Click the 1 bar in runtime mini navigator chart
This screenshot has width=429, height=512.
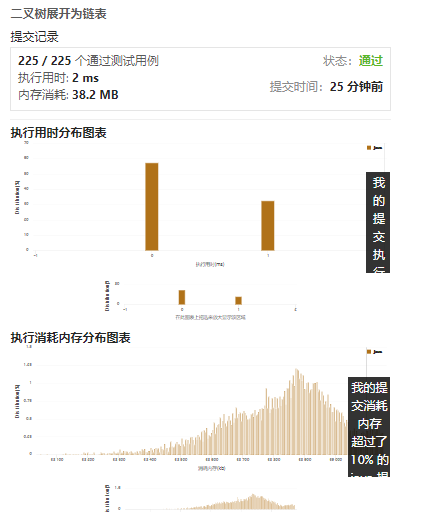click(238, 301)
